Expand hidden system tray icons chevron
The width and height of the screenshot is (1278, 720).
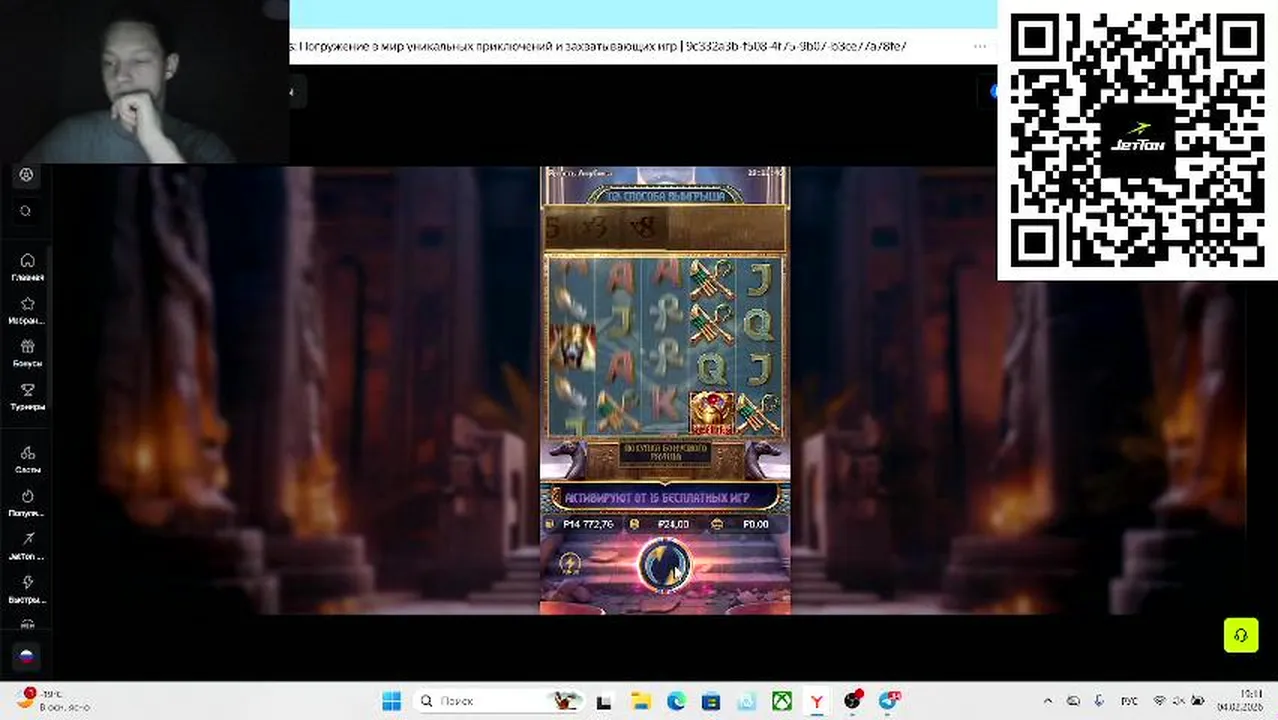1048,701
